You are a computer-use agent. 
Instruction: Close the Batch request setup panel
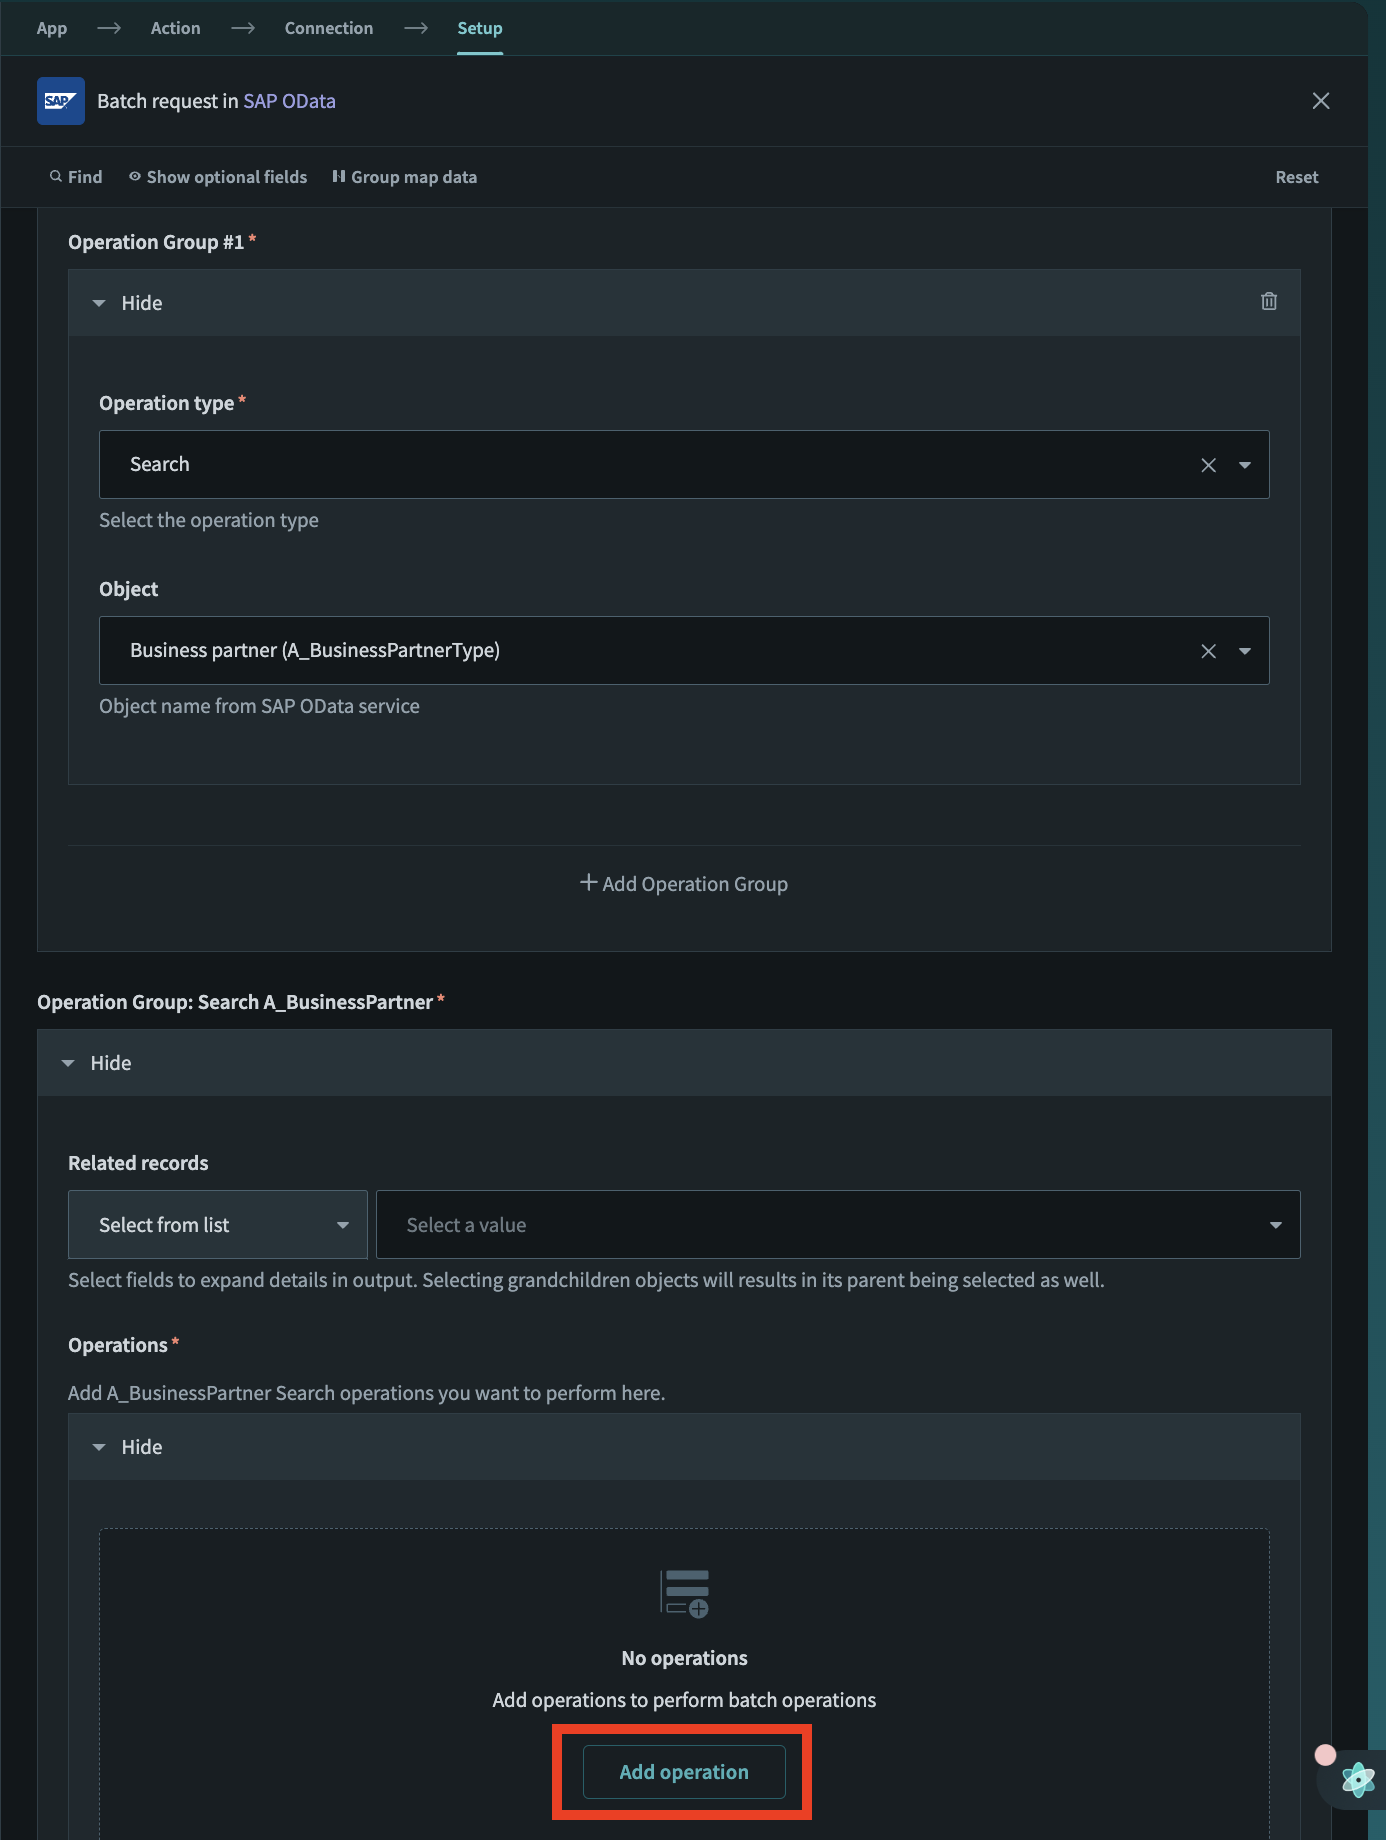[x=1321, y=101]
